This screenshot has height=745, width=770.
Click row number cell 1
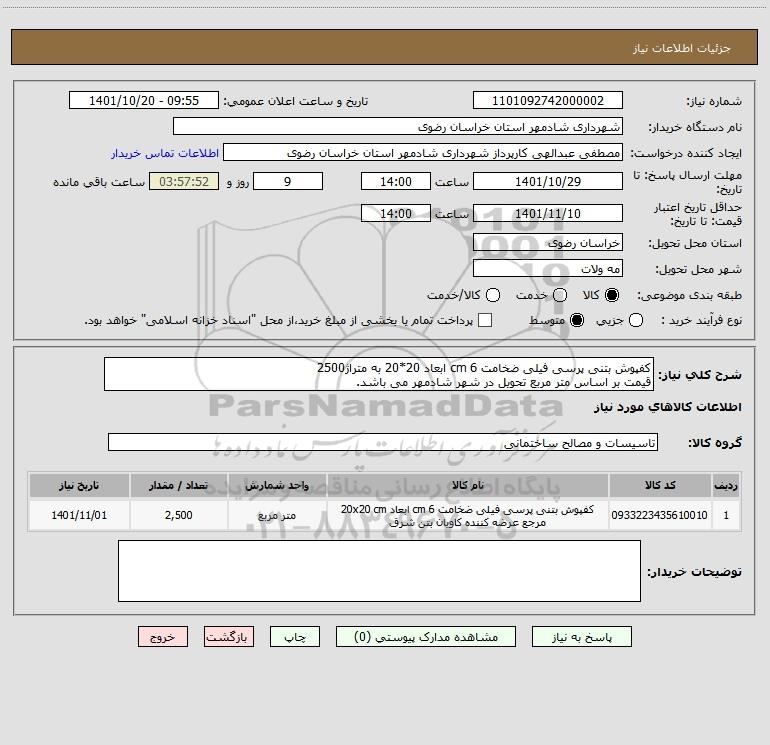(726, 515)
